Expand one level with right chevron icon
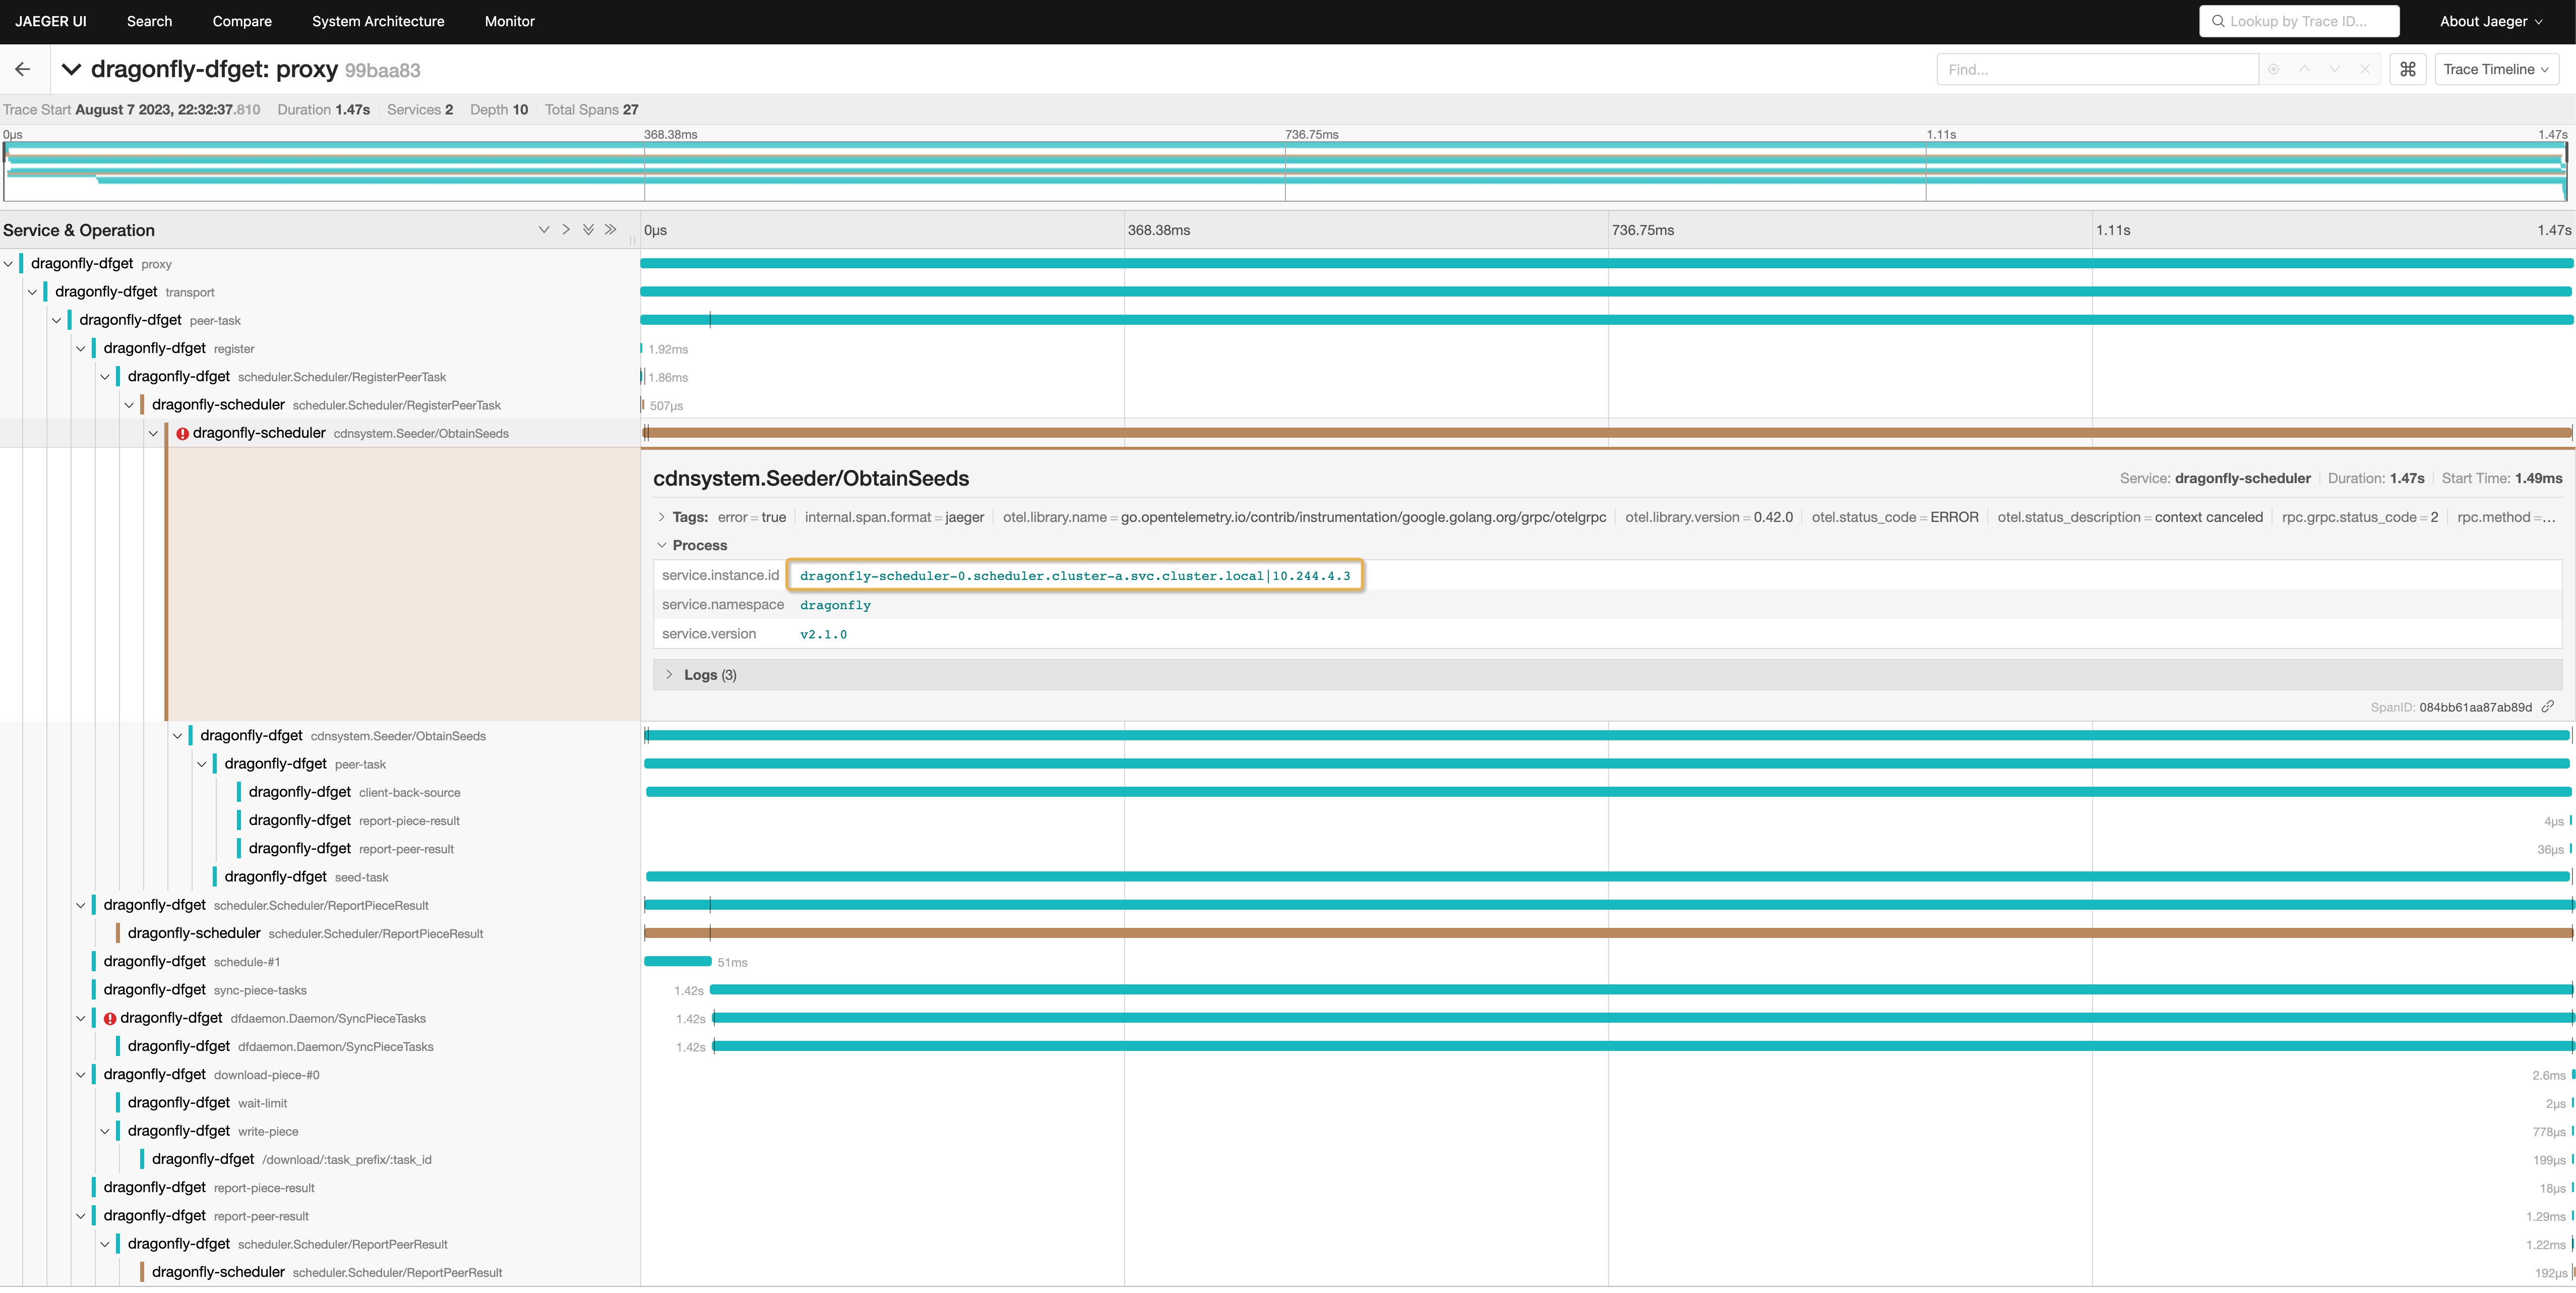Screen dimensions: 2576x1293 (566, 230)
